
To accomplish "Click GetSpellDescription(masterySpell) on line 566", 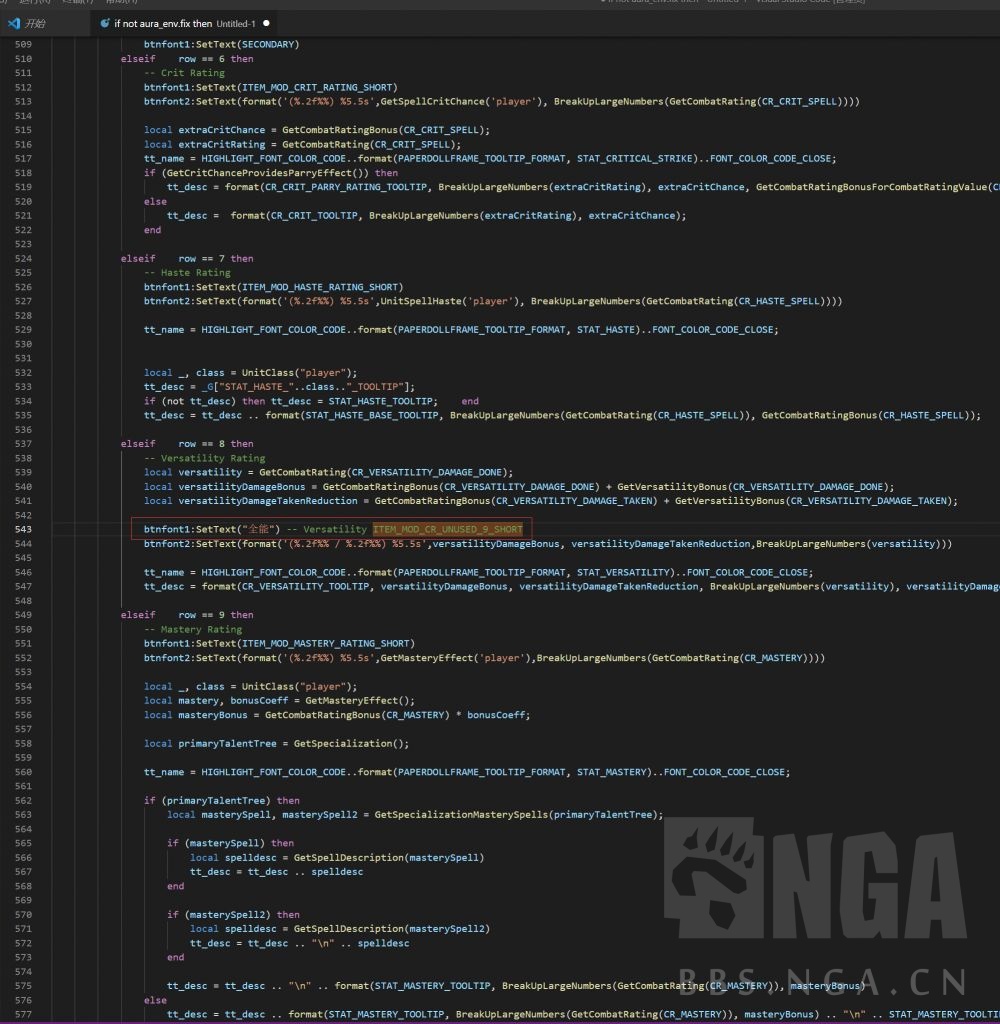I will (389, 858).
